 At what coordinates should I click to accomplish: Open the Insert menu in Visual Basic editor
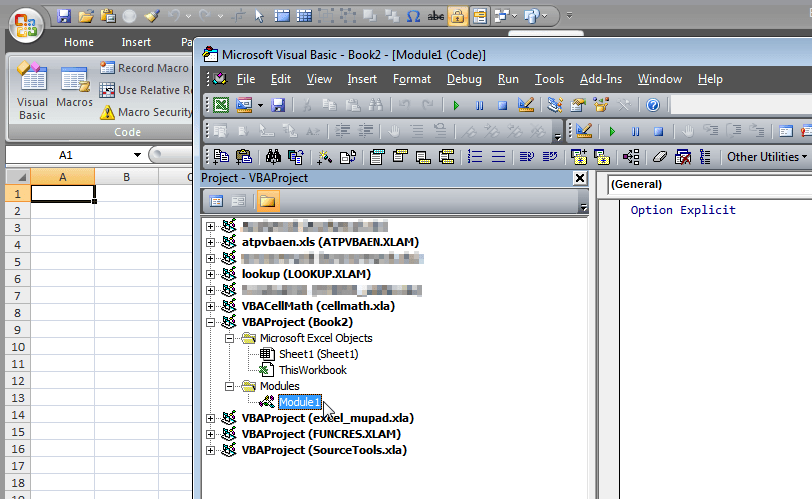(x=362, y=79)
